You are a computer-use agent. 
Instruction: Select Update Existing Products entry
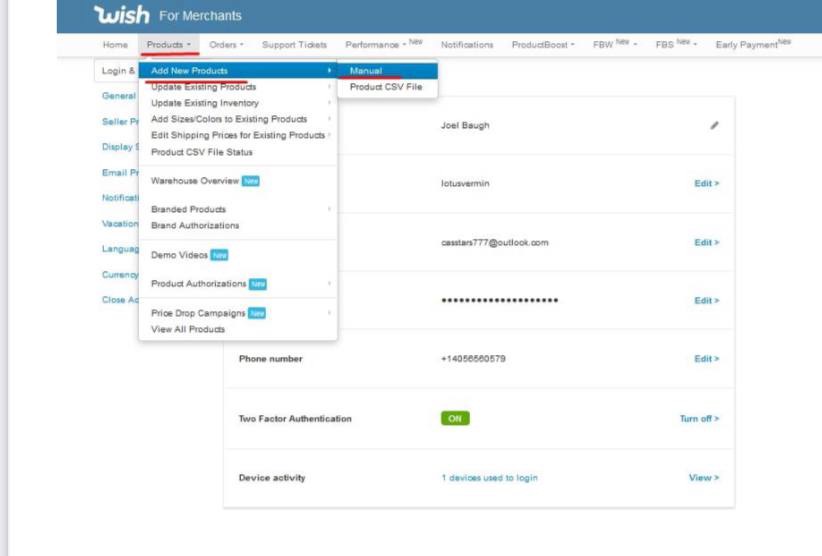click(238, 86)
